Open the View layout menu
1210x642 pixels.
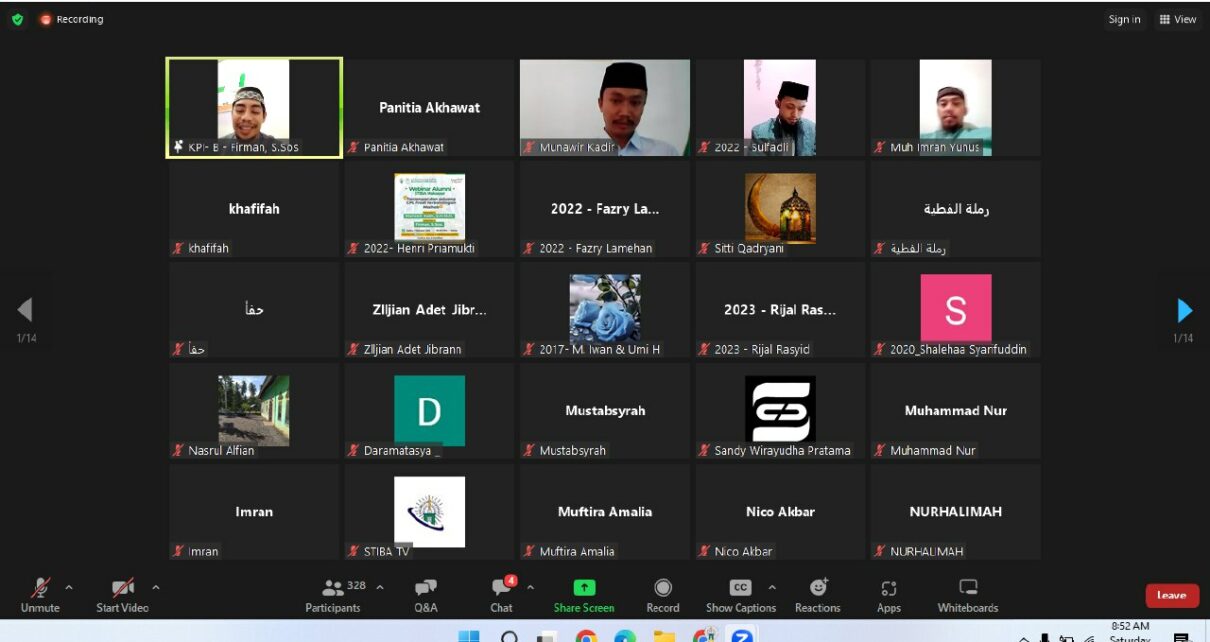tap(1177, 19)
